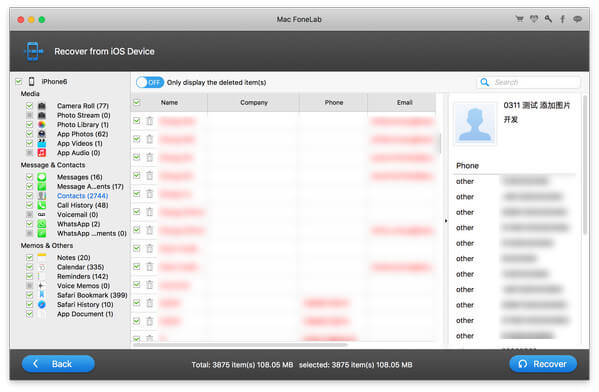Toggle the select-all checkbox in table header
Image resolution: width=599 pixels, height=392 pixels.
coord(137,102)
